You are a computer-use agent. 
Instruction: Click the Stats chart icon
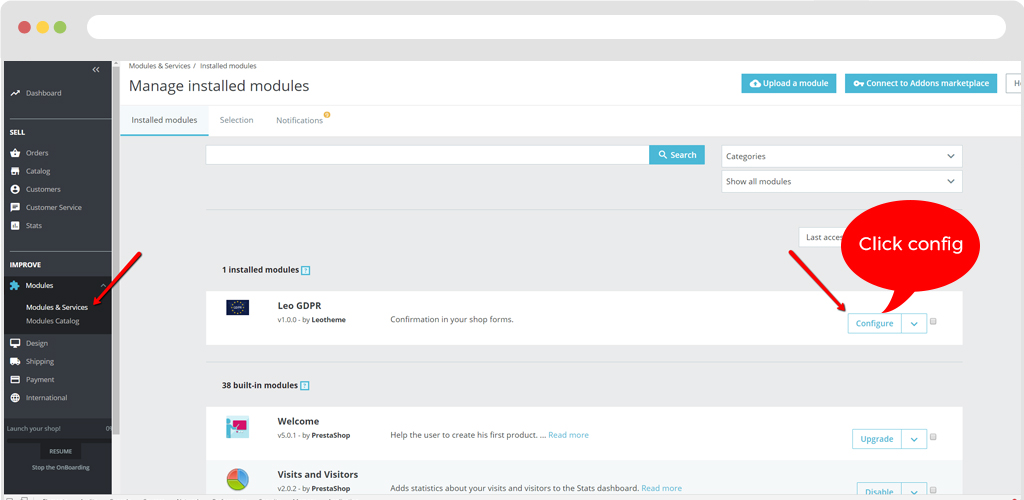click(x=15, y=226)
